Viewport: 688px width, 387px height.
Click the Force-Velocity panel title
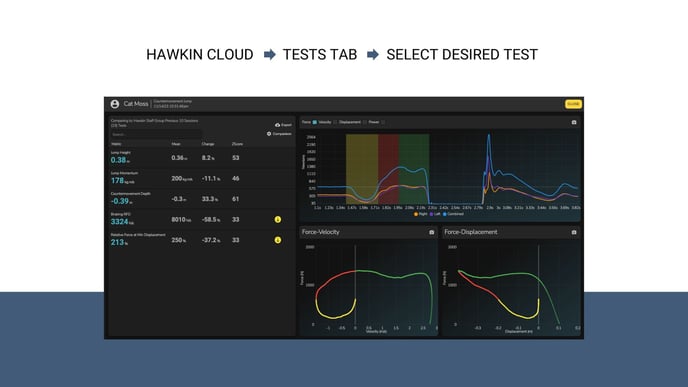(321, 232)
